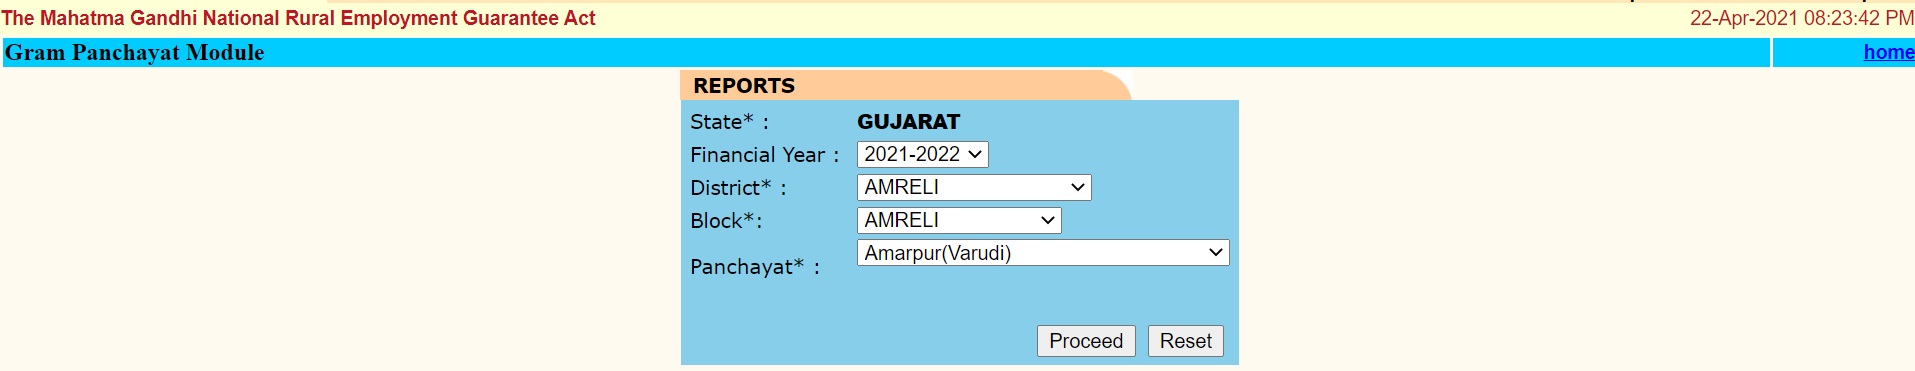Click the State* field label
Screen dimensions: 1915x371
click(x=729, y=122)
